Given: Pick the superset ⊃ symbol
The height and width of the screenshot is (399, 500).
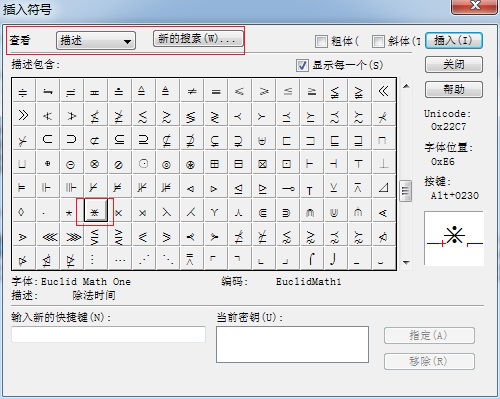Looking at the screenshot, I should click(71, 139).
